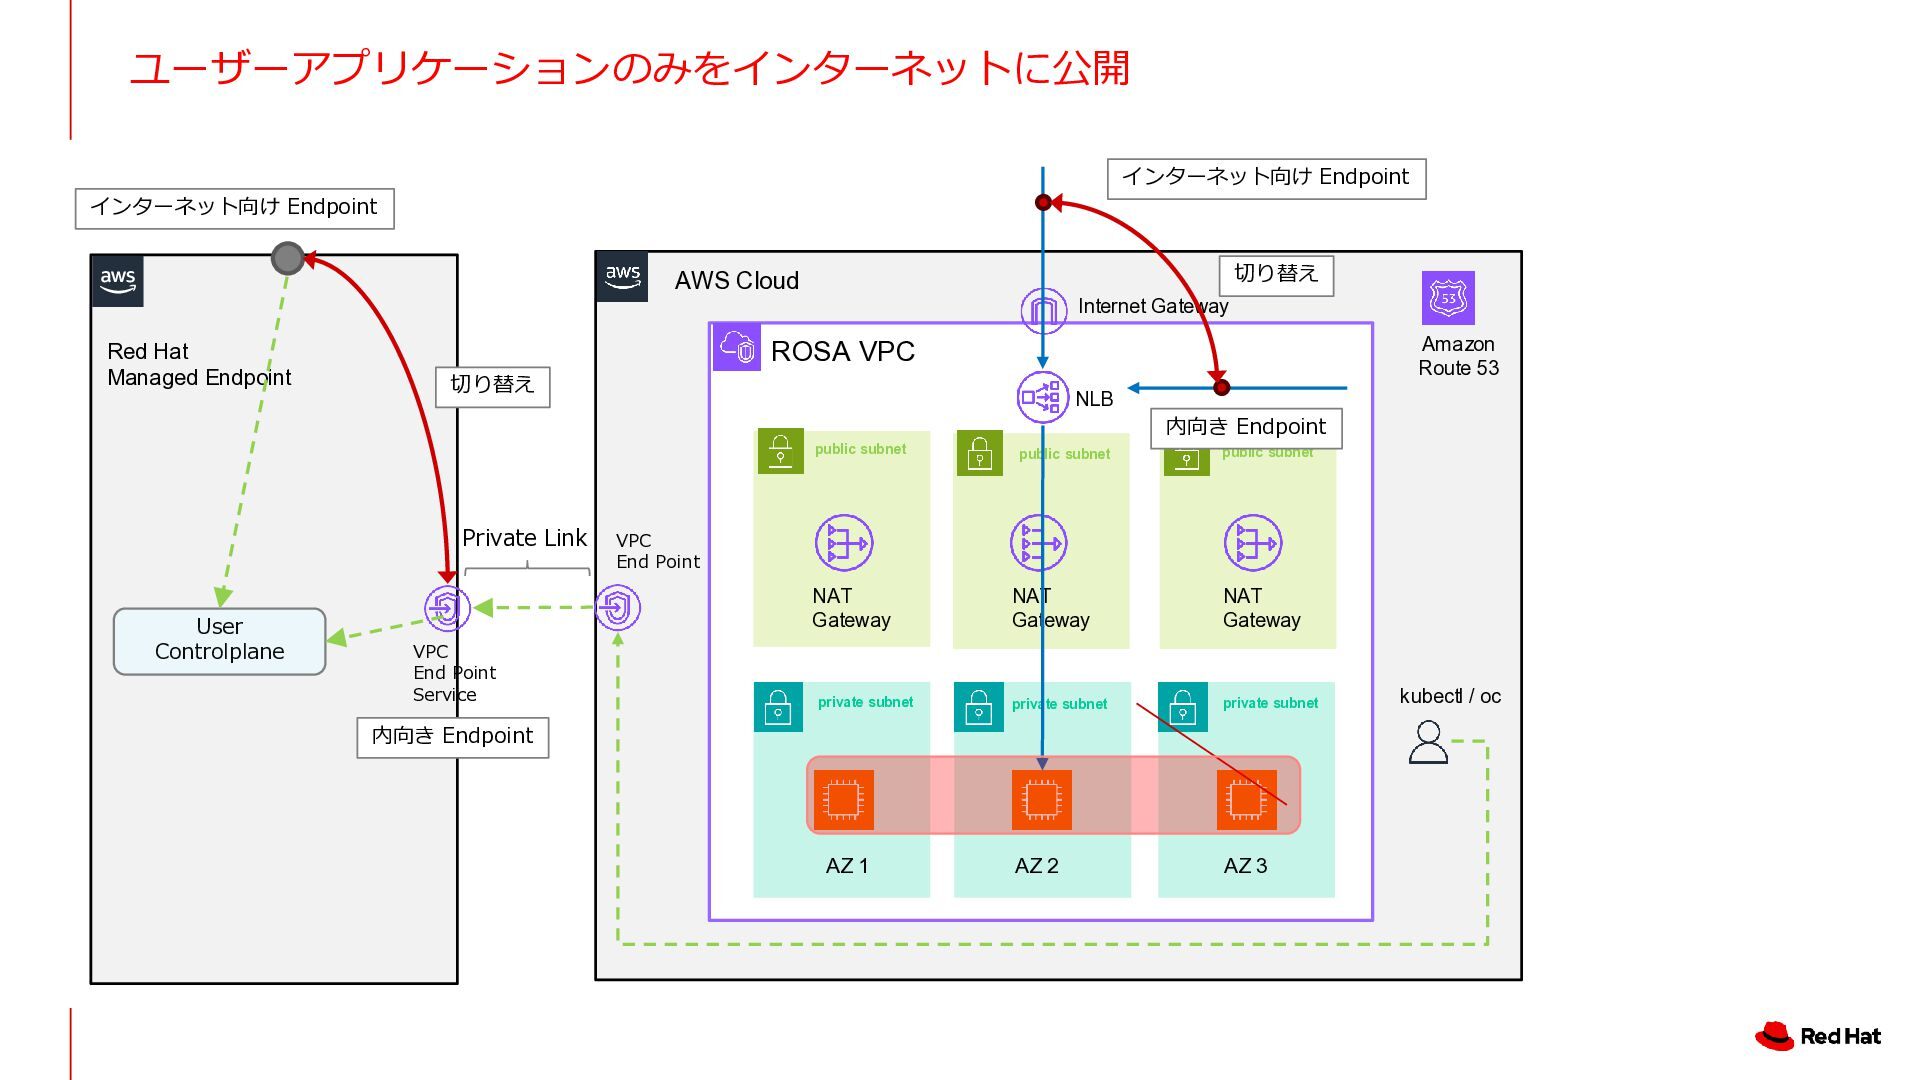The height and width of the screenshot is (1080, 1920).
Task: Click the gray internet-facing endpoint circle
Action: click(288, 258)
